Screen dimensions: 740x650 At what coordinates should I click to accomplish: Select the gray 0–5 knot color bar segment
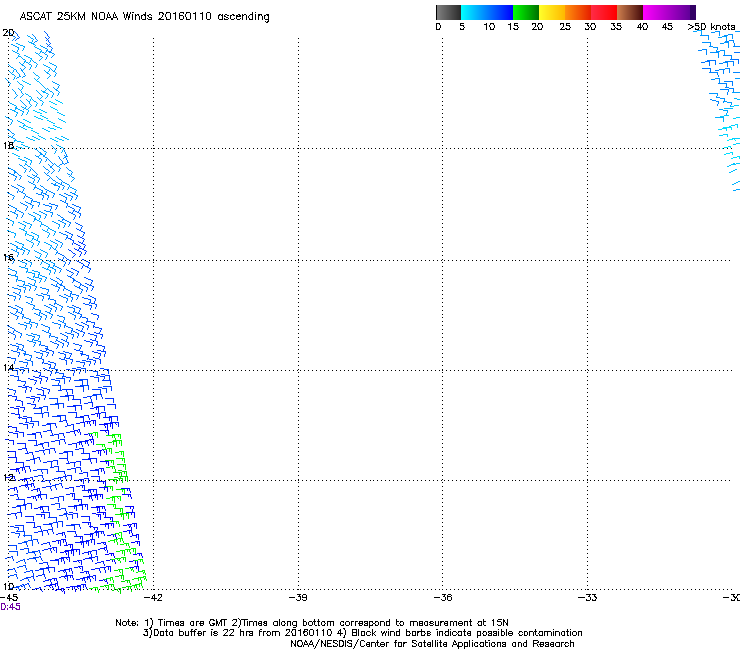(x=448, y=12)
